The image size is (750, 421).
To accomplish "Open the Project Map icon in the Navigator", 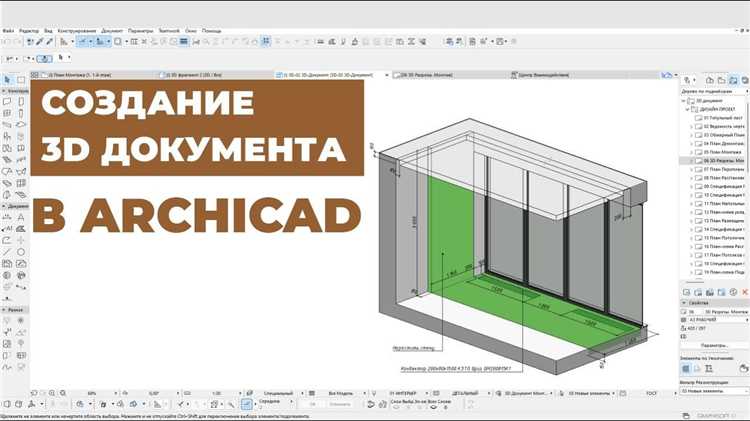I will [x=710, y=80].
